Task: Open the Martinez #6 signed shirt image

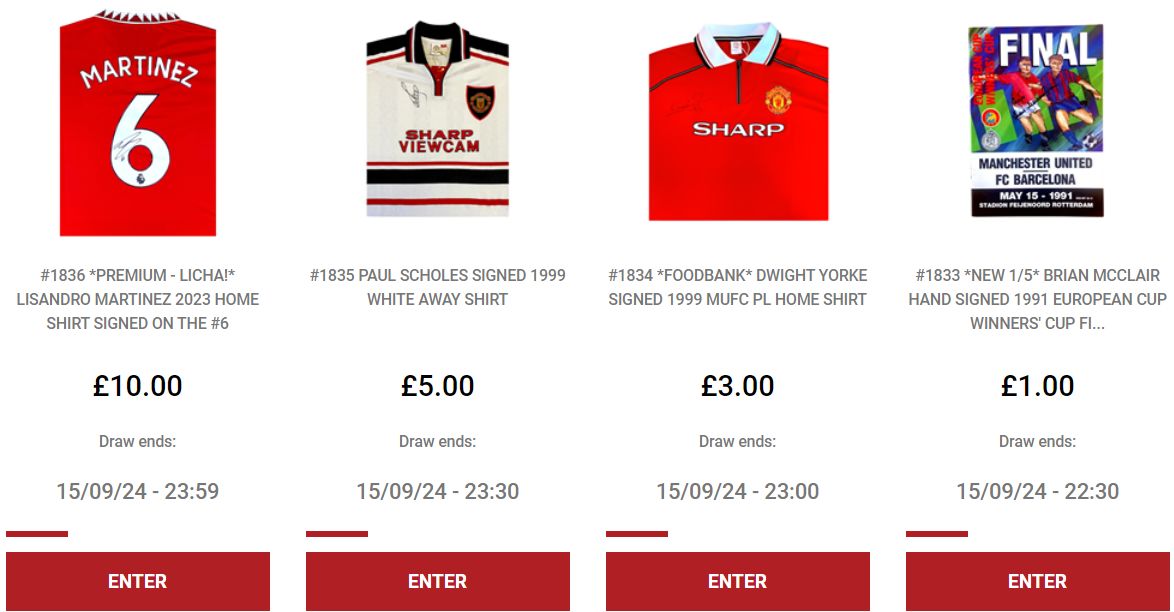Action: pos(138,124)
